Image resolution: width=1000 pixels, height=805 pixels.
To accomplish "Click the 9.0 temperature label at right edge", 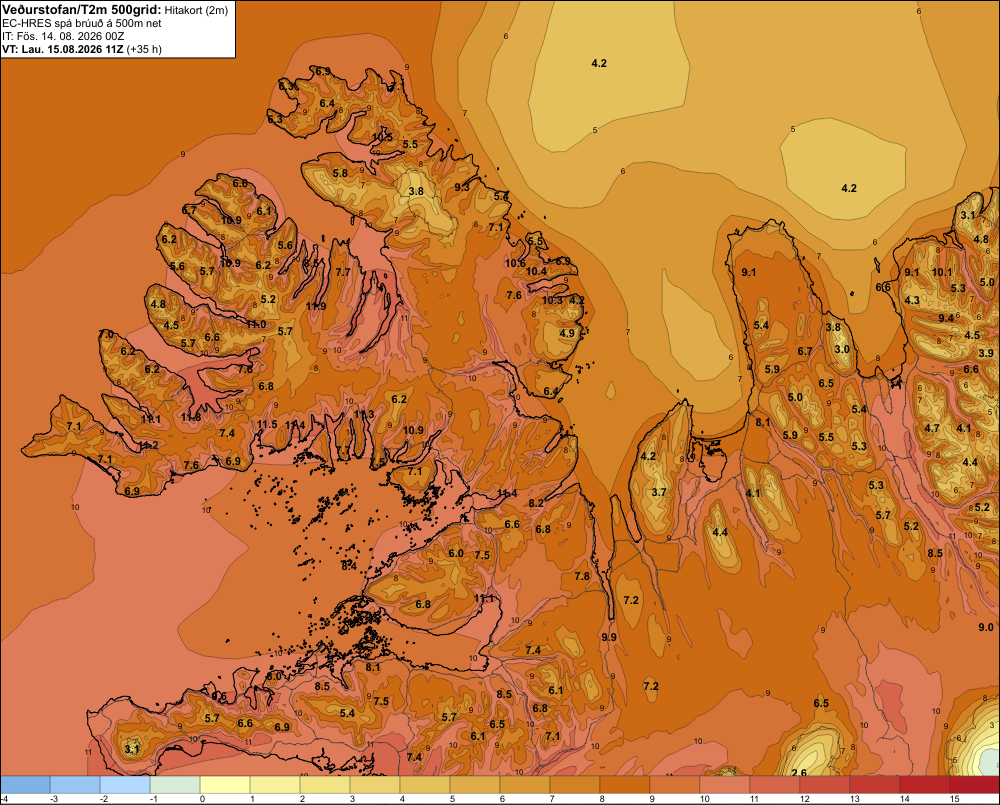I will [986, 628].
